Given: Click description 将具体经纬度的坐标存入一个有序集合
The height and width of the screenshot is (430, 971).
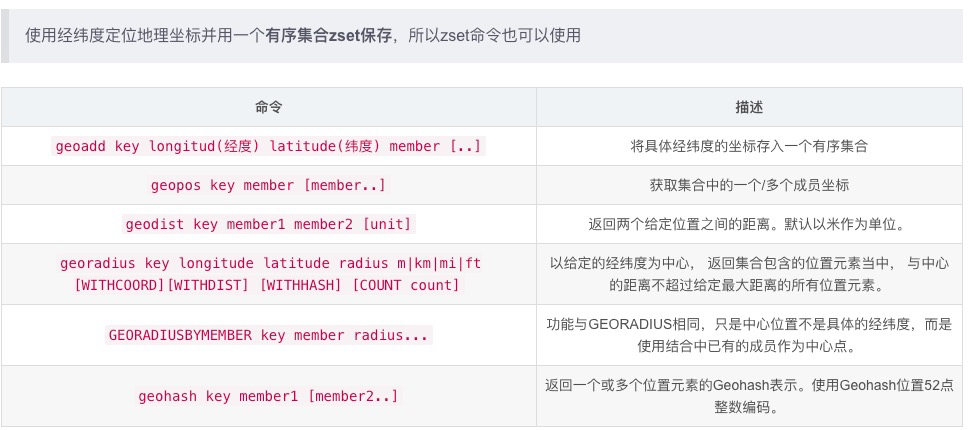Looking at the screenshot, I should coord(749,146).
